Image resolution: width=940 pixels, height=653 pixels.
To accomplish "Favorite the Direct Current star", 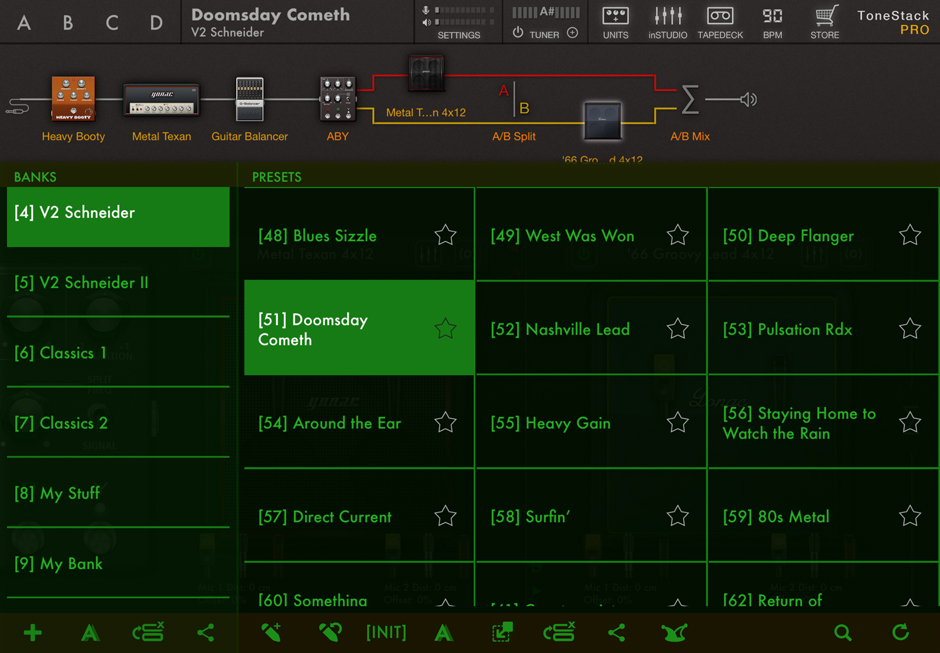I will point(445,516).
